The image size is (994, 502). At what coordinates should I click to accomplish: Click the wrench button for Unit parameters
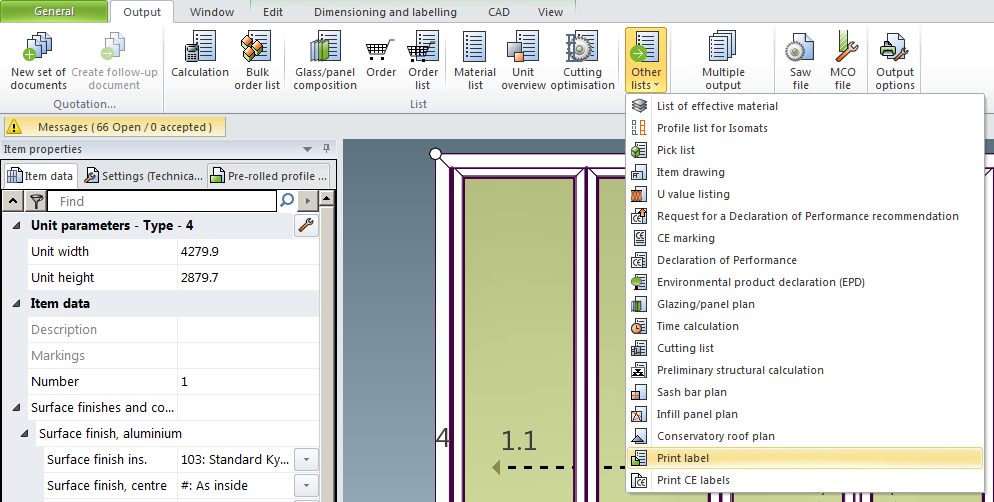(307, 226)
